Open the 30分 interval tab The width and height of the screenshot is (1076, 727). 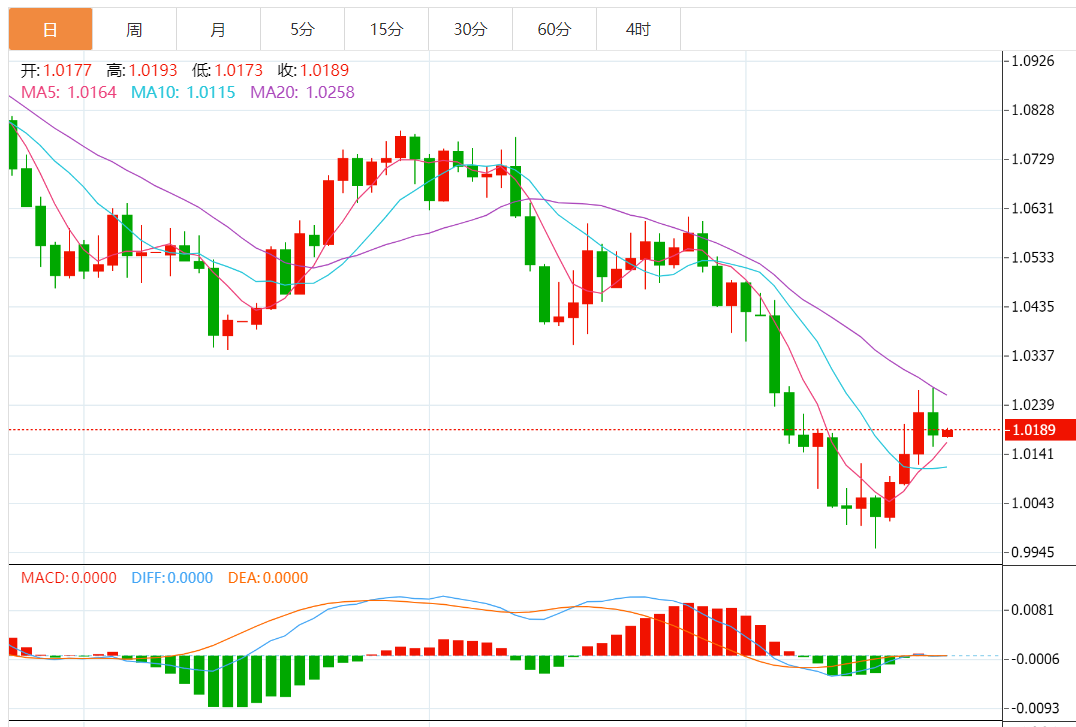point(470,29)
